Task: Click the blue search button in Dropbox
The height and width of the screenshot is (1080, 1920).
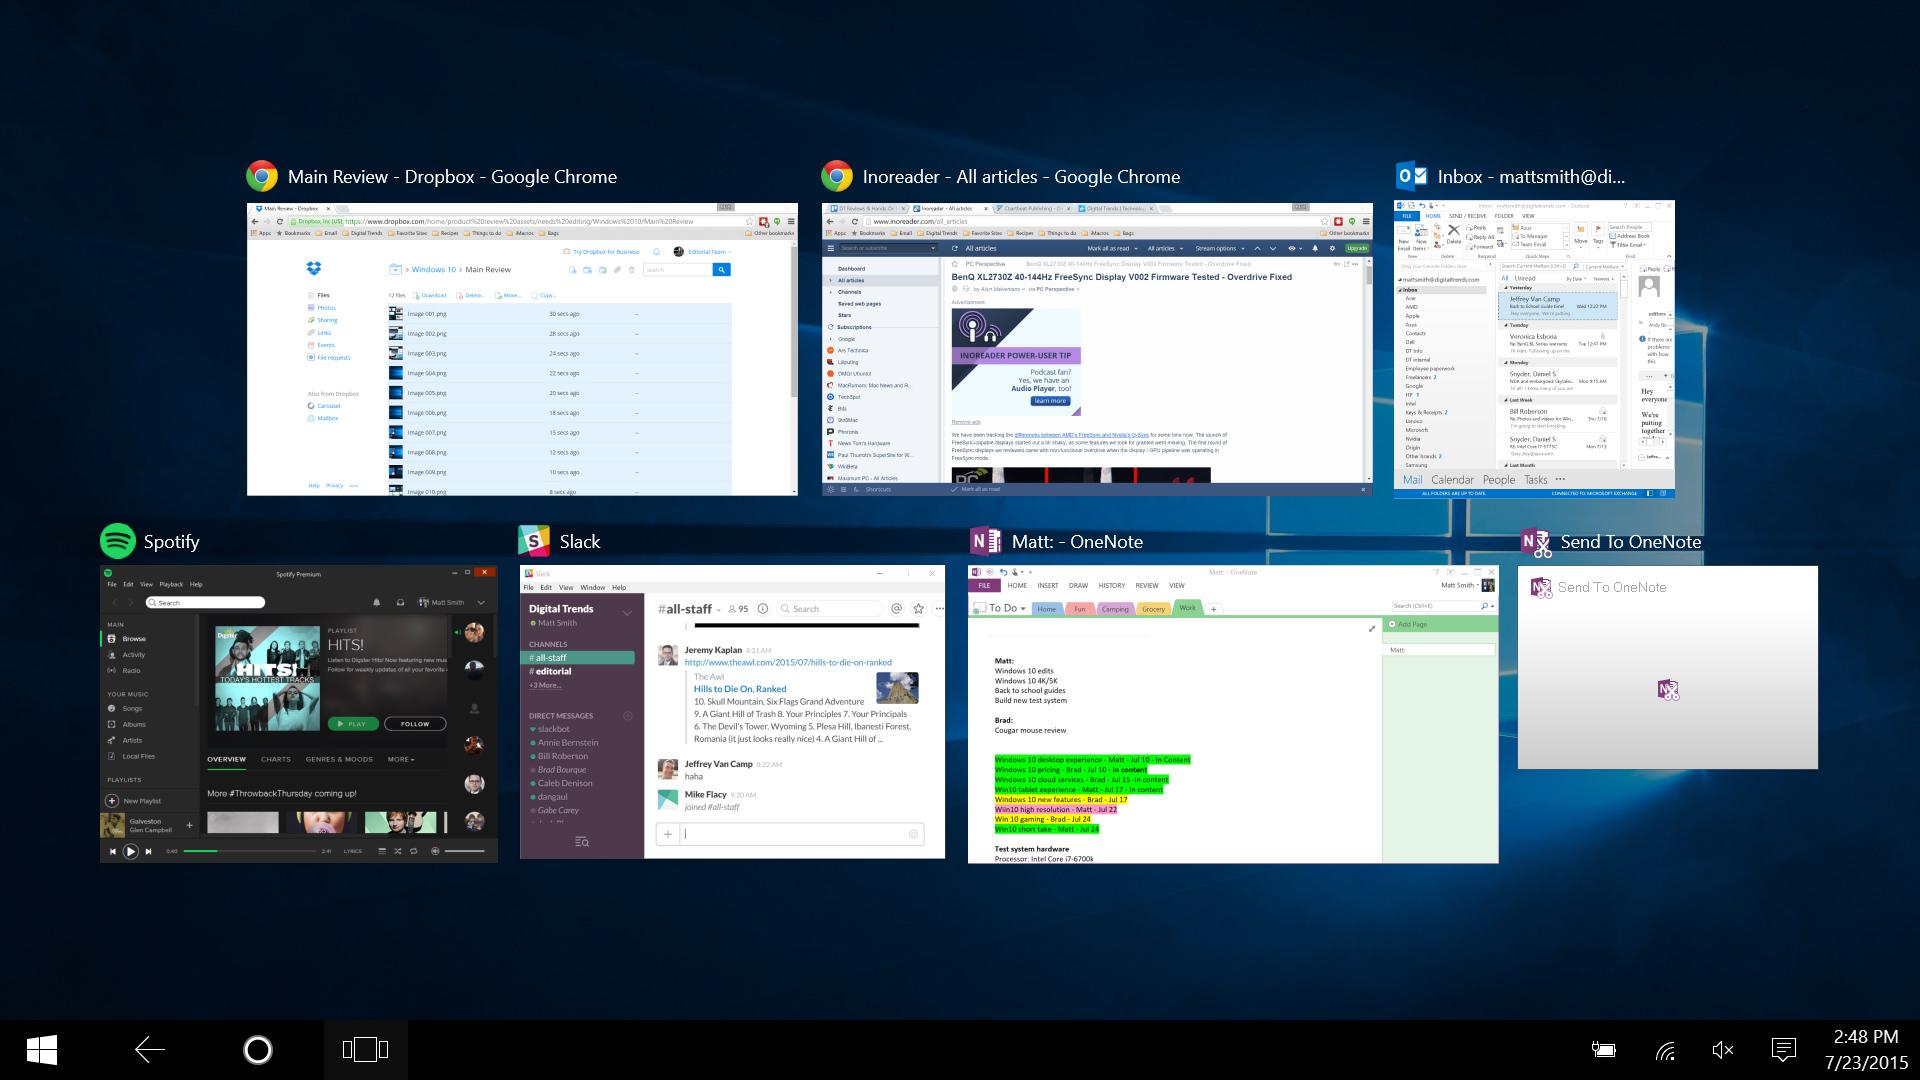Action: (x=722, y=269)
